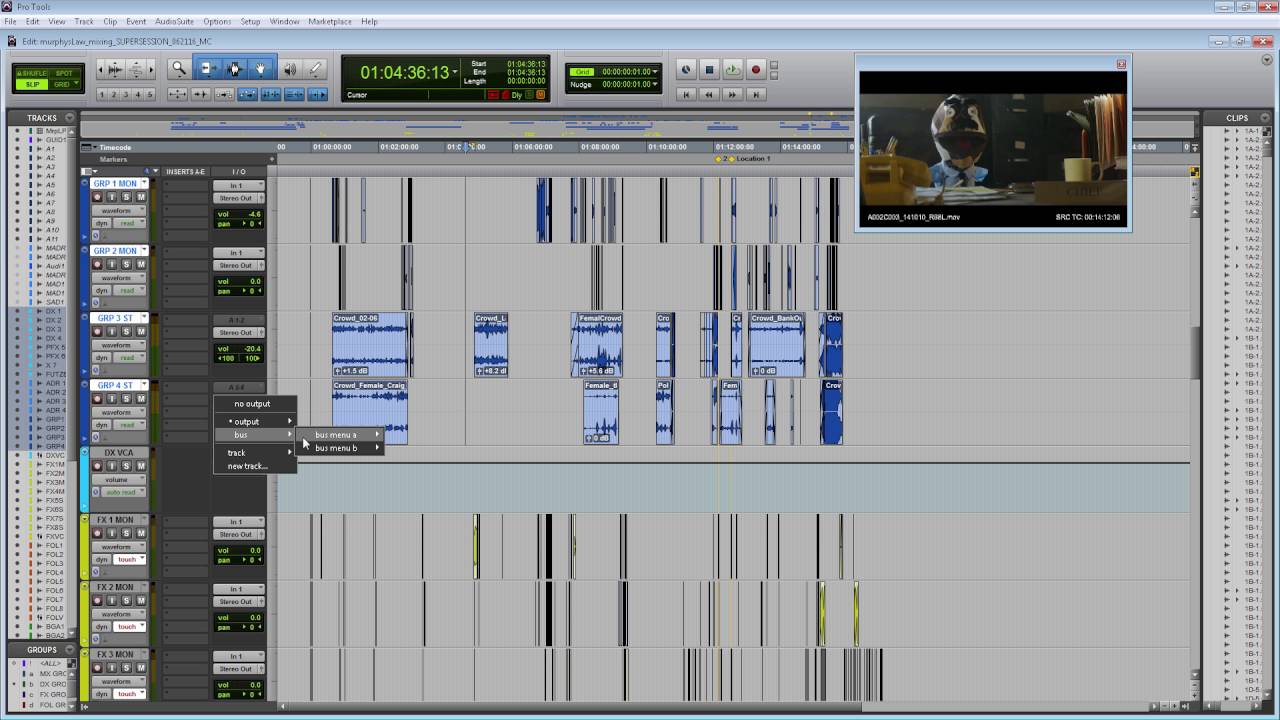1280x720 pixels.
Task: Click the Rewind transport button
Action: (x=709, y=94)
